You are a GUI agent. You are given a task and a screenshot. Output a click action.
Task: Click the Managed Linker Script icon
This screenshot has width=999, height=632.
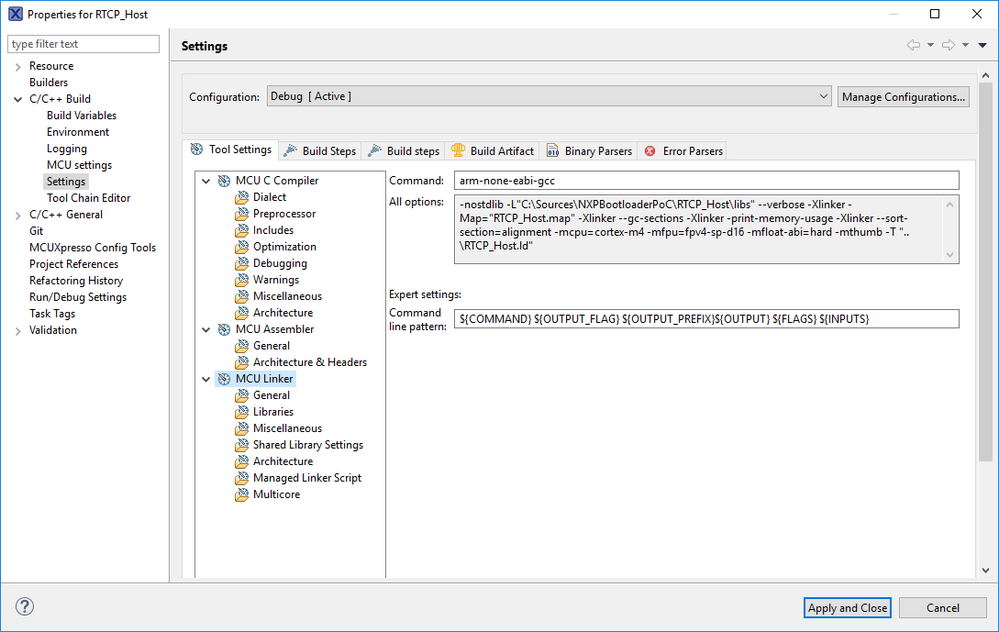point(242,478)
